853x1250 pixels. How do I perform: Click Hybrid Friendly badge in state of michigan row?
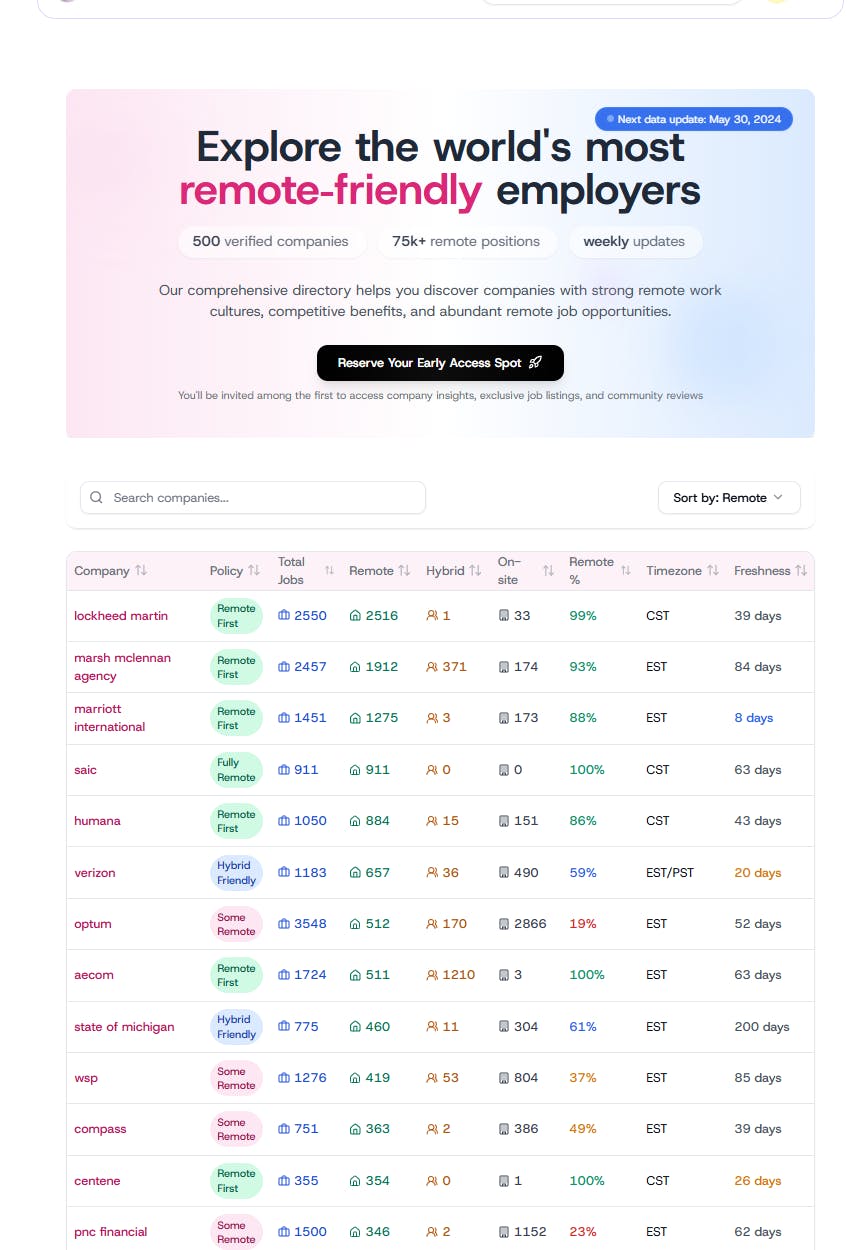pyautogui.click(x=236, y=1027)
